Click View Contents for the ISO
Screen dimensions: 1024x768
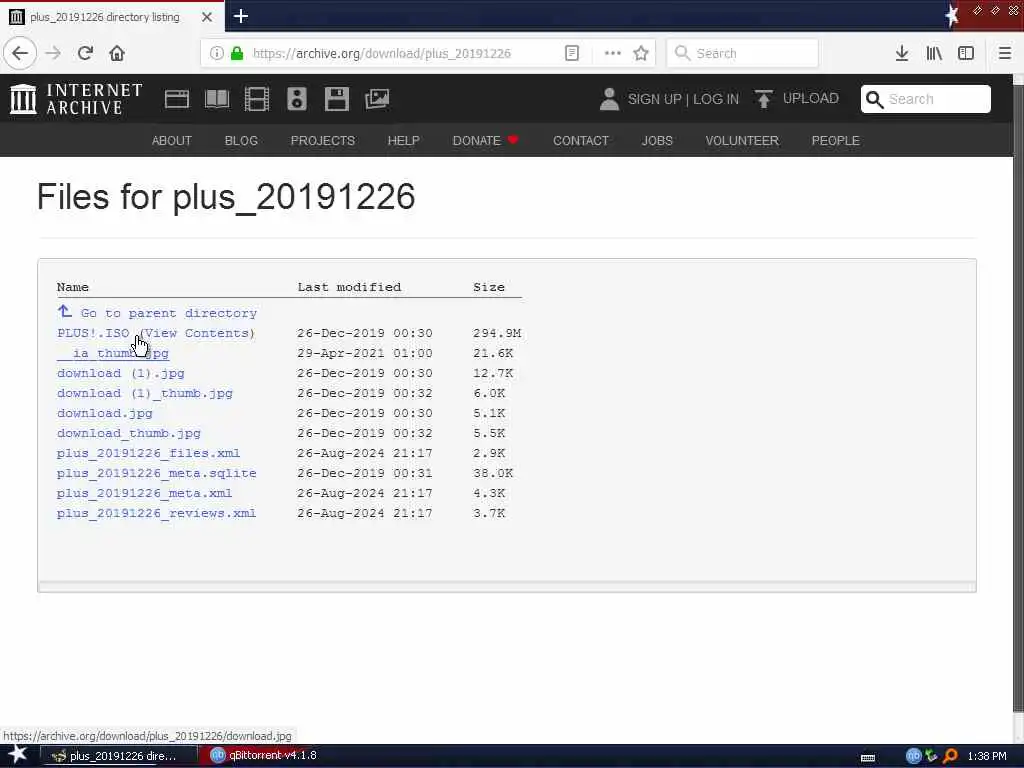click(197, 333)
